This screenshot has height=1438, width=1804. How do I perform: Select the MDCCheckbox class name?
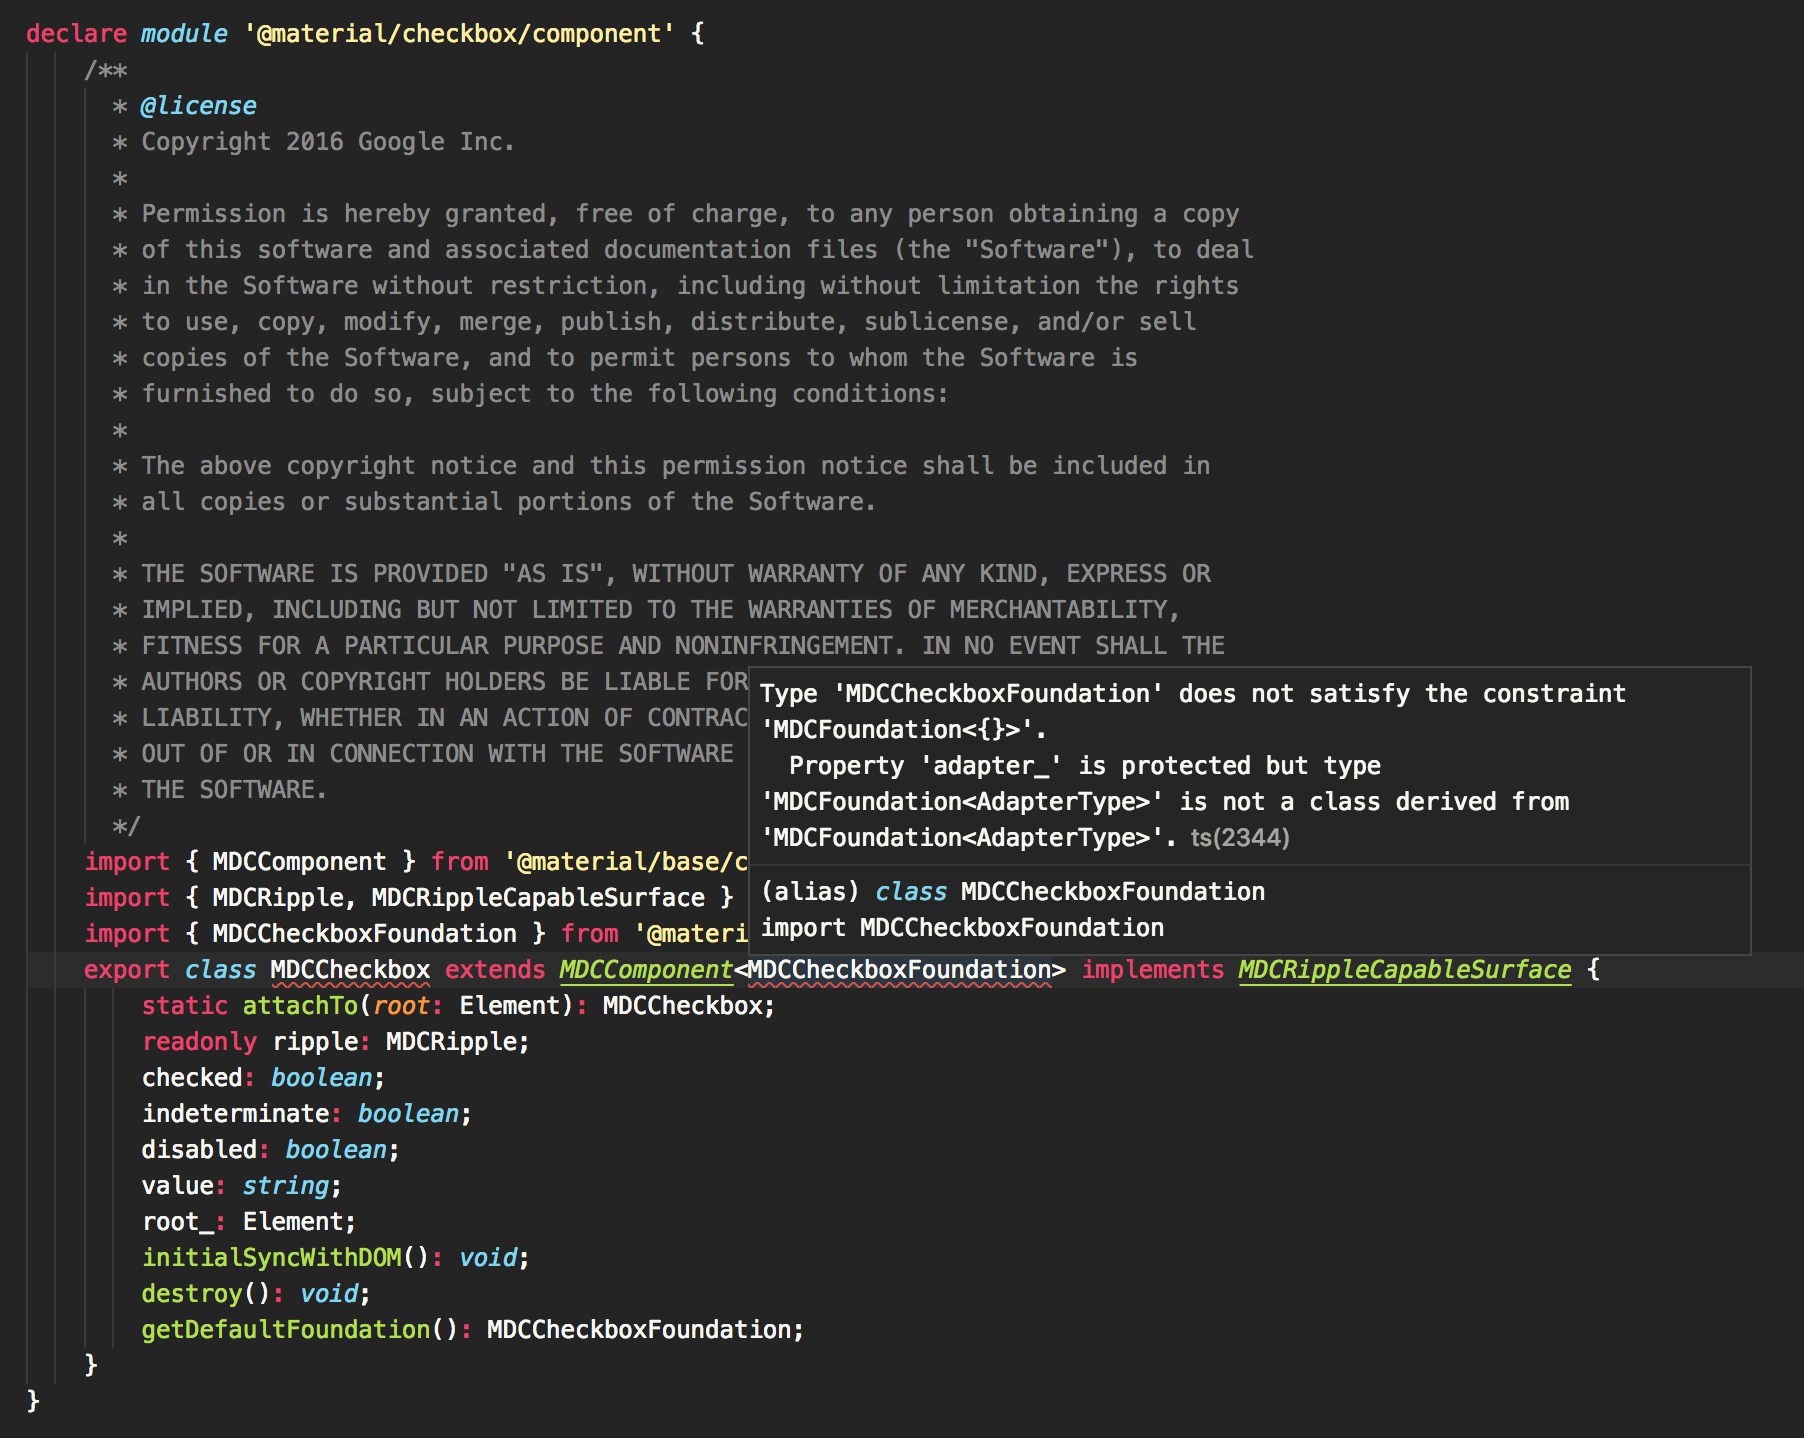(349, 969)
